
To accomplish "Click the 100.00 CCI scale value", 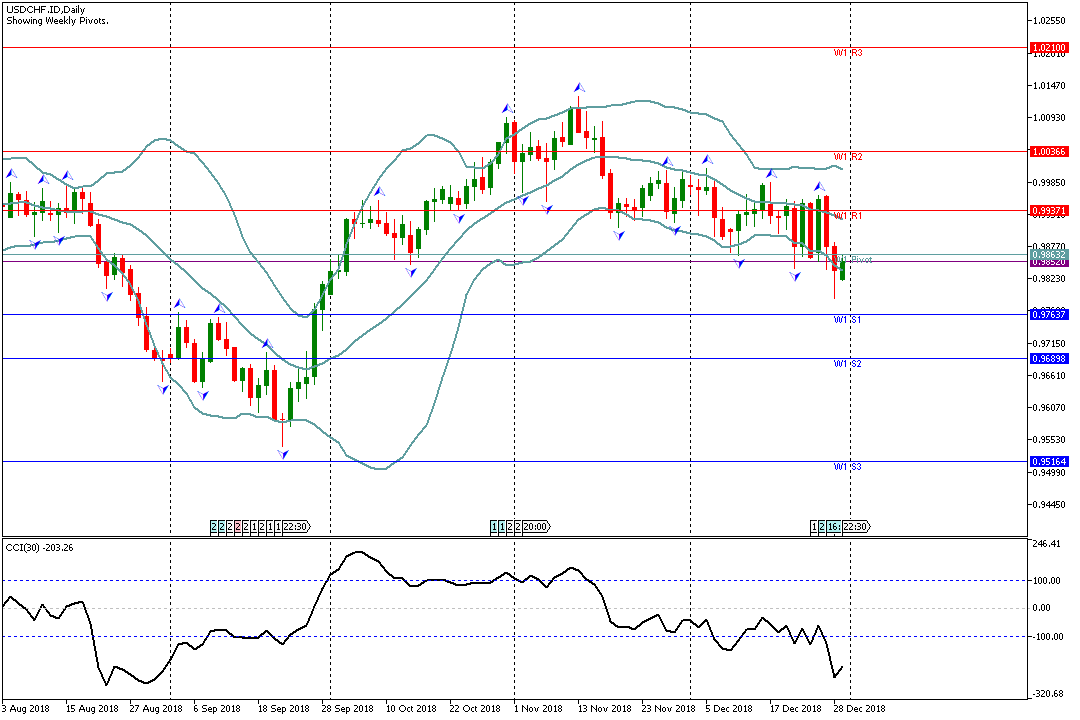I will pyautogui.click(x=1047, y=581).
